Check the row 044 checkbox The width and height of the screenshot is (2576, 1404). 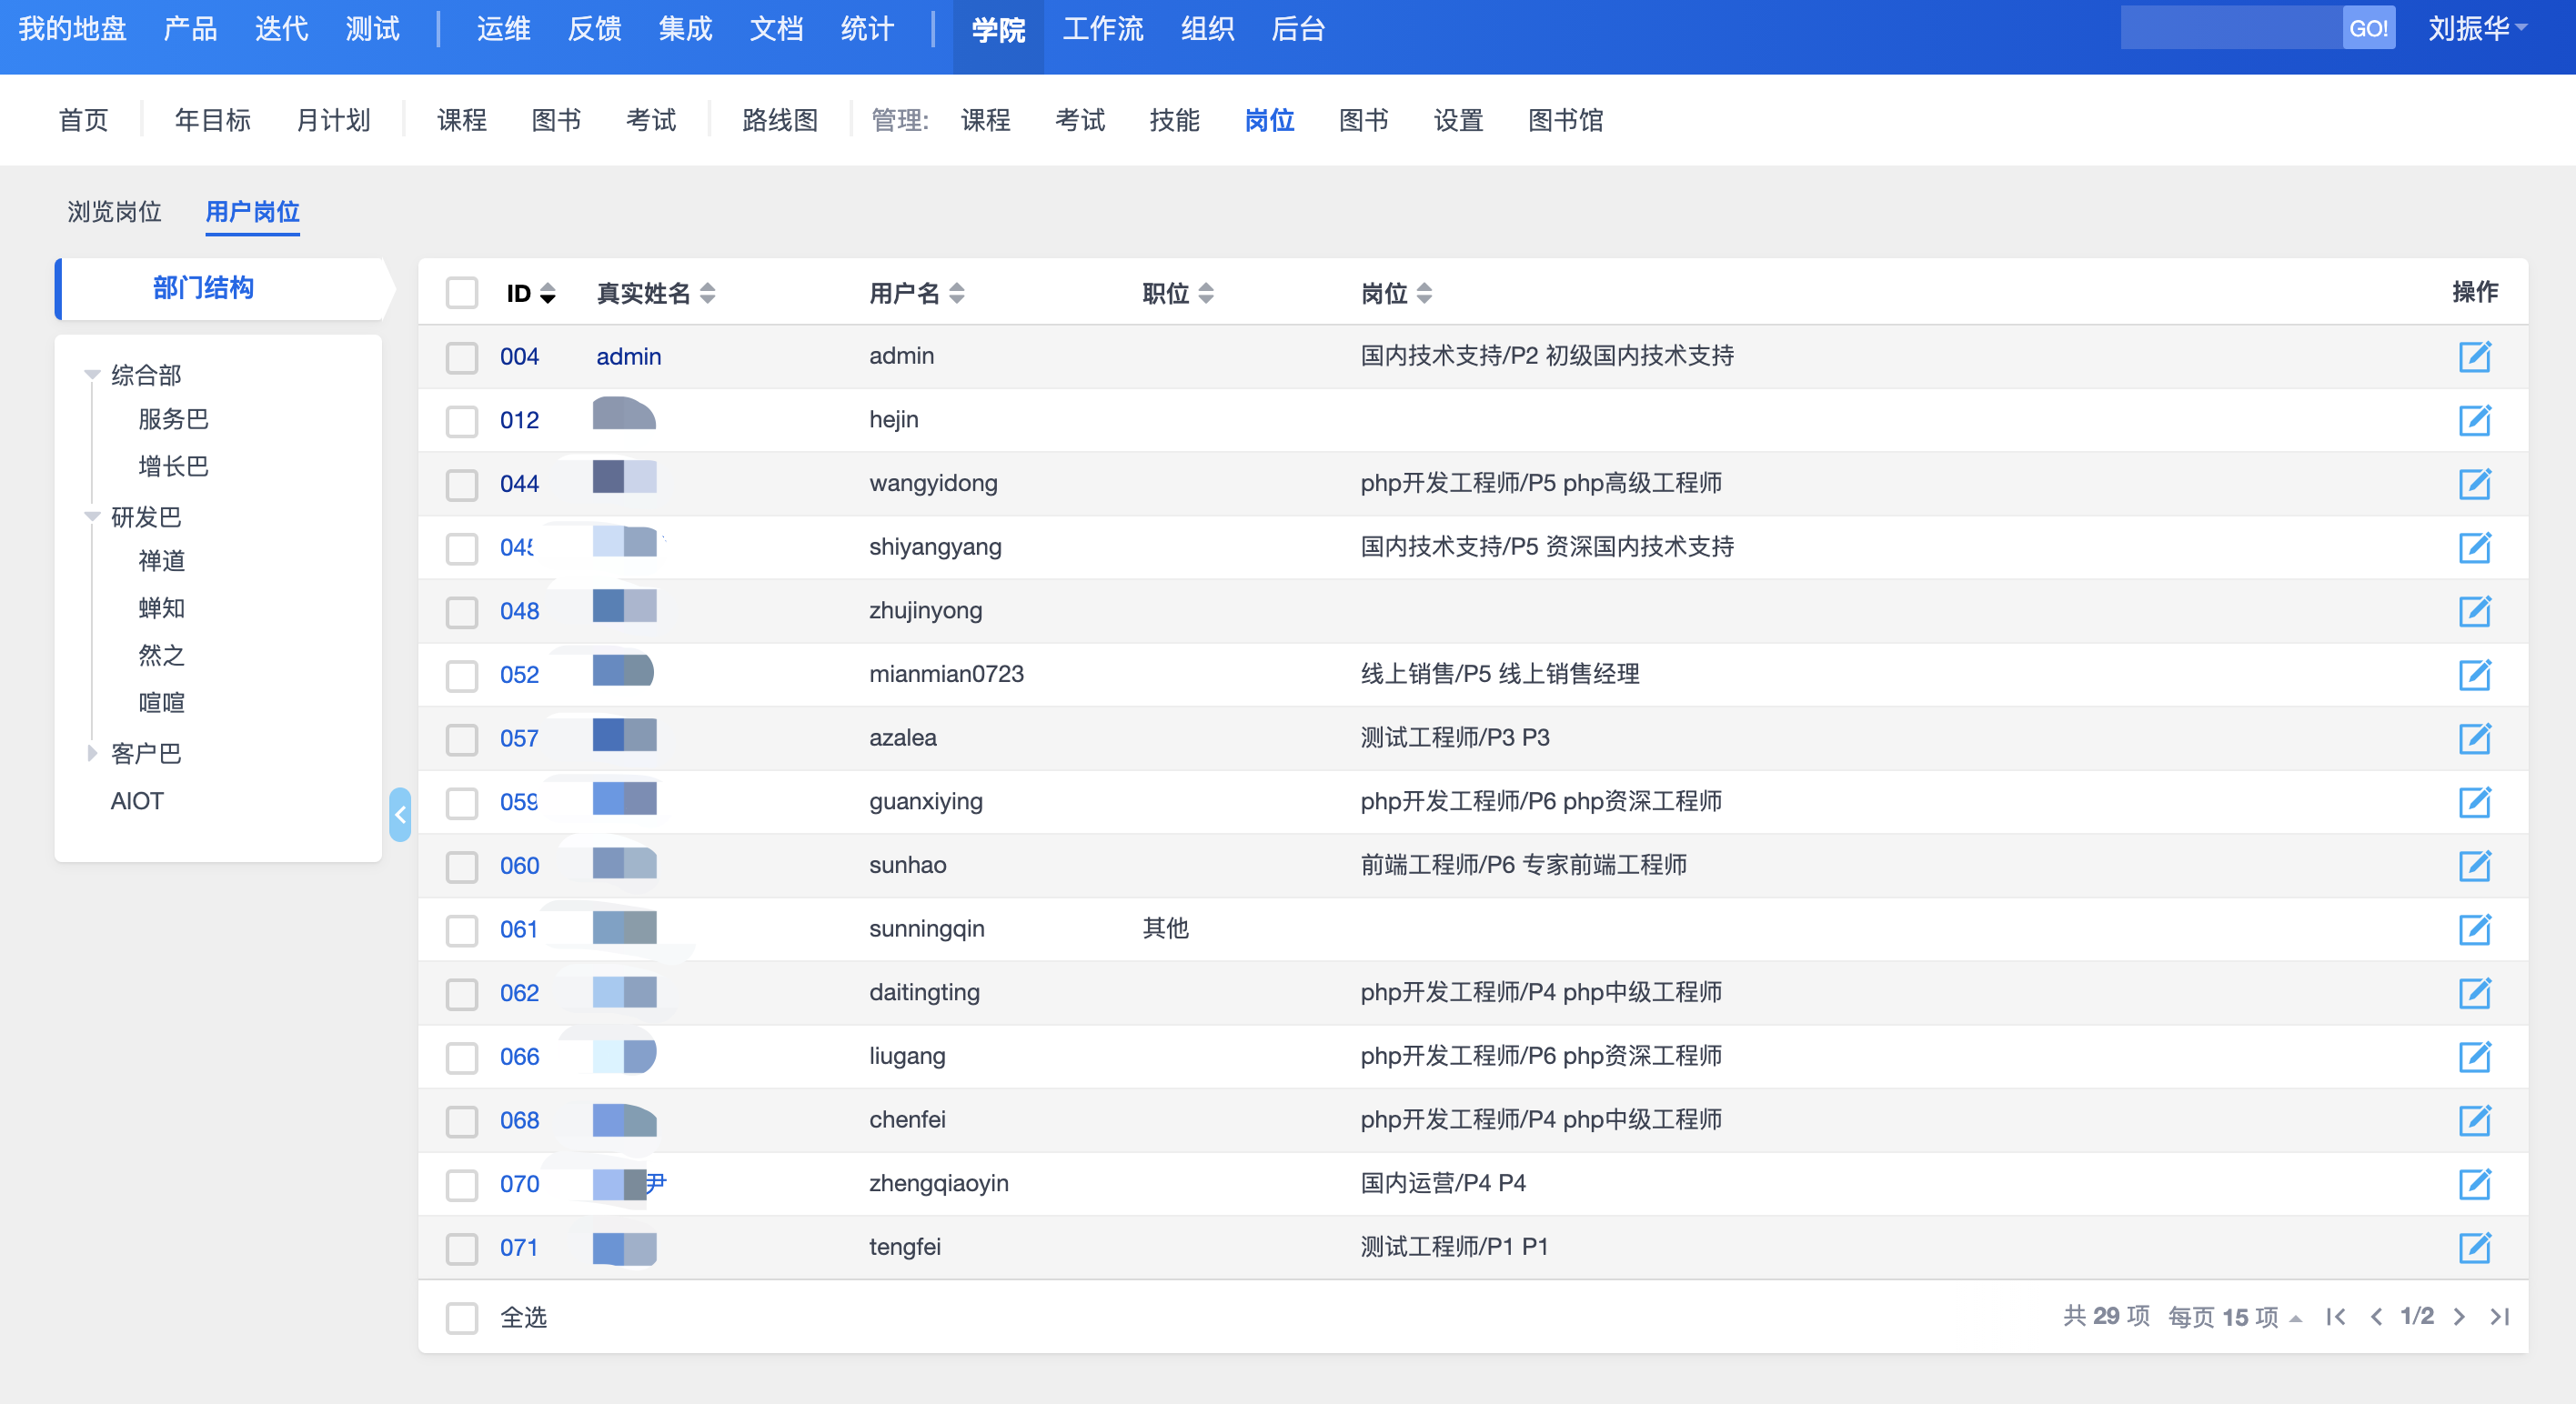(462, 485)
